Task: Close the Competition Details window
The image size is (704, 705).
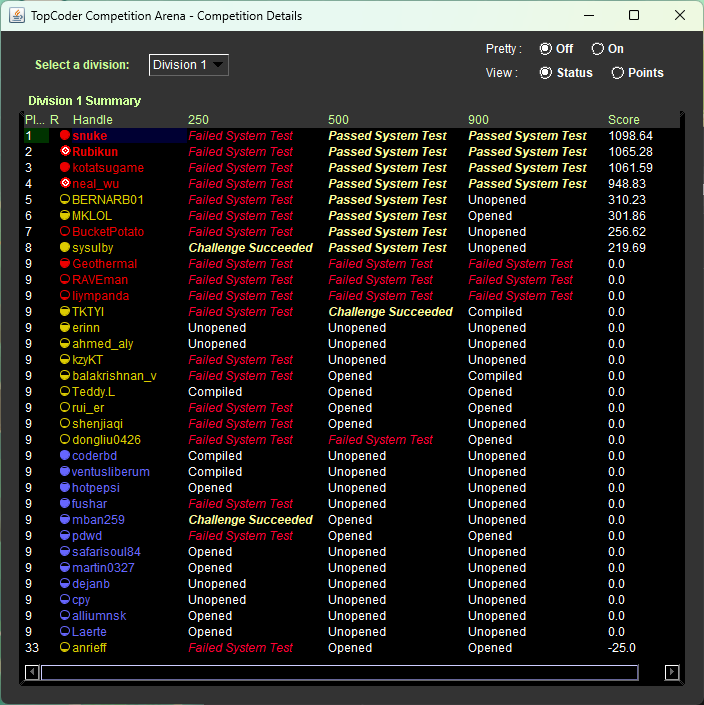Action: 680,15
